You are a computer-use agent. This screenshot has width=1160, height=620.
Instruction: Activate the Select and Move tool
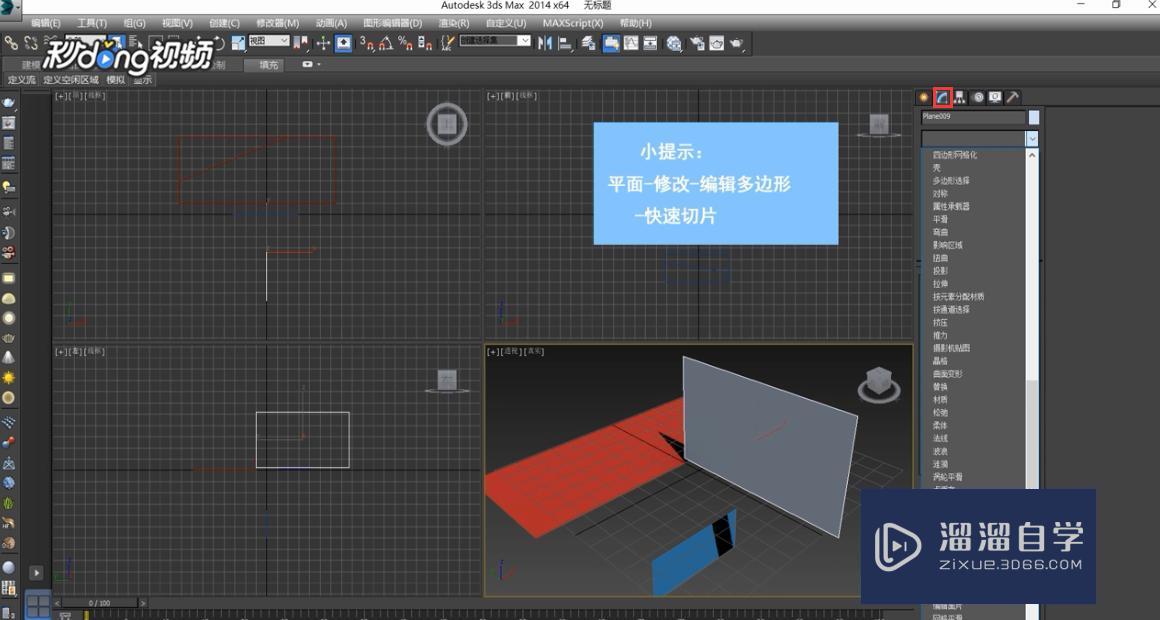(x=200, y=43)
